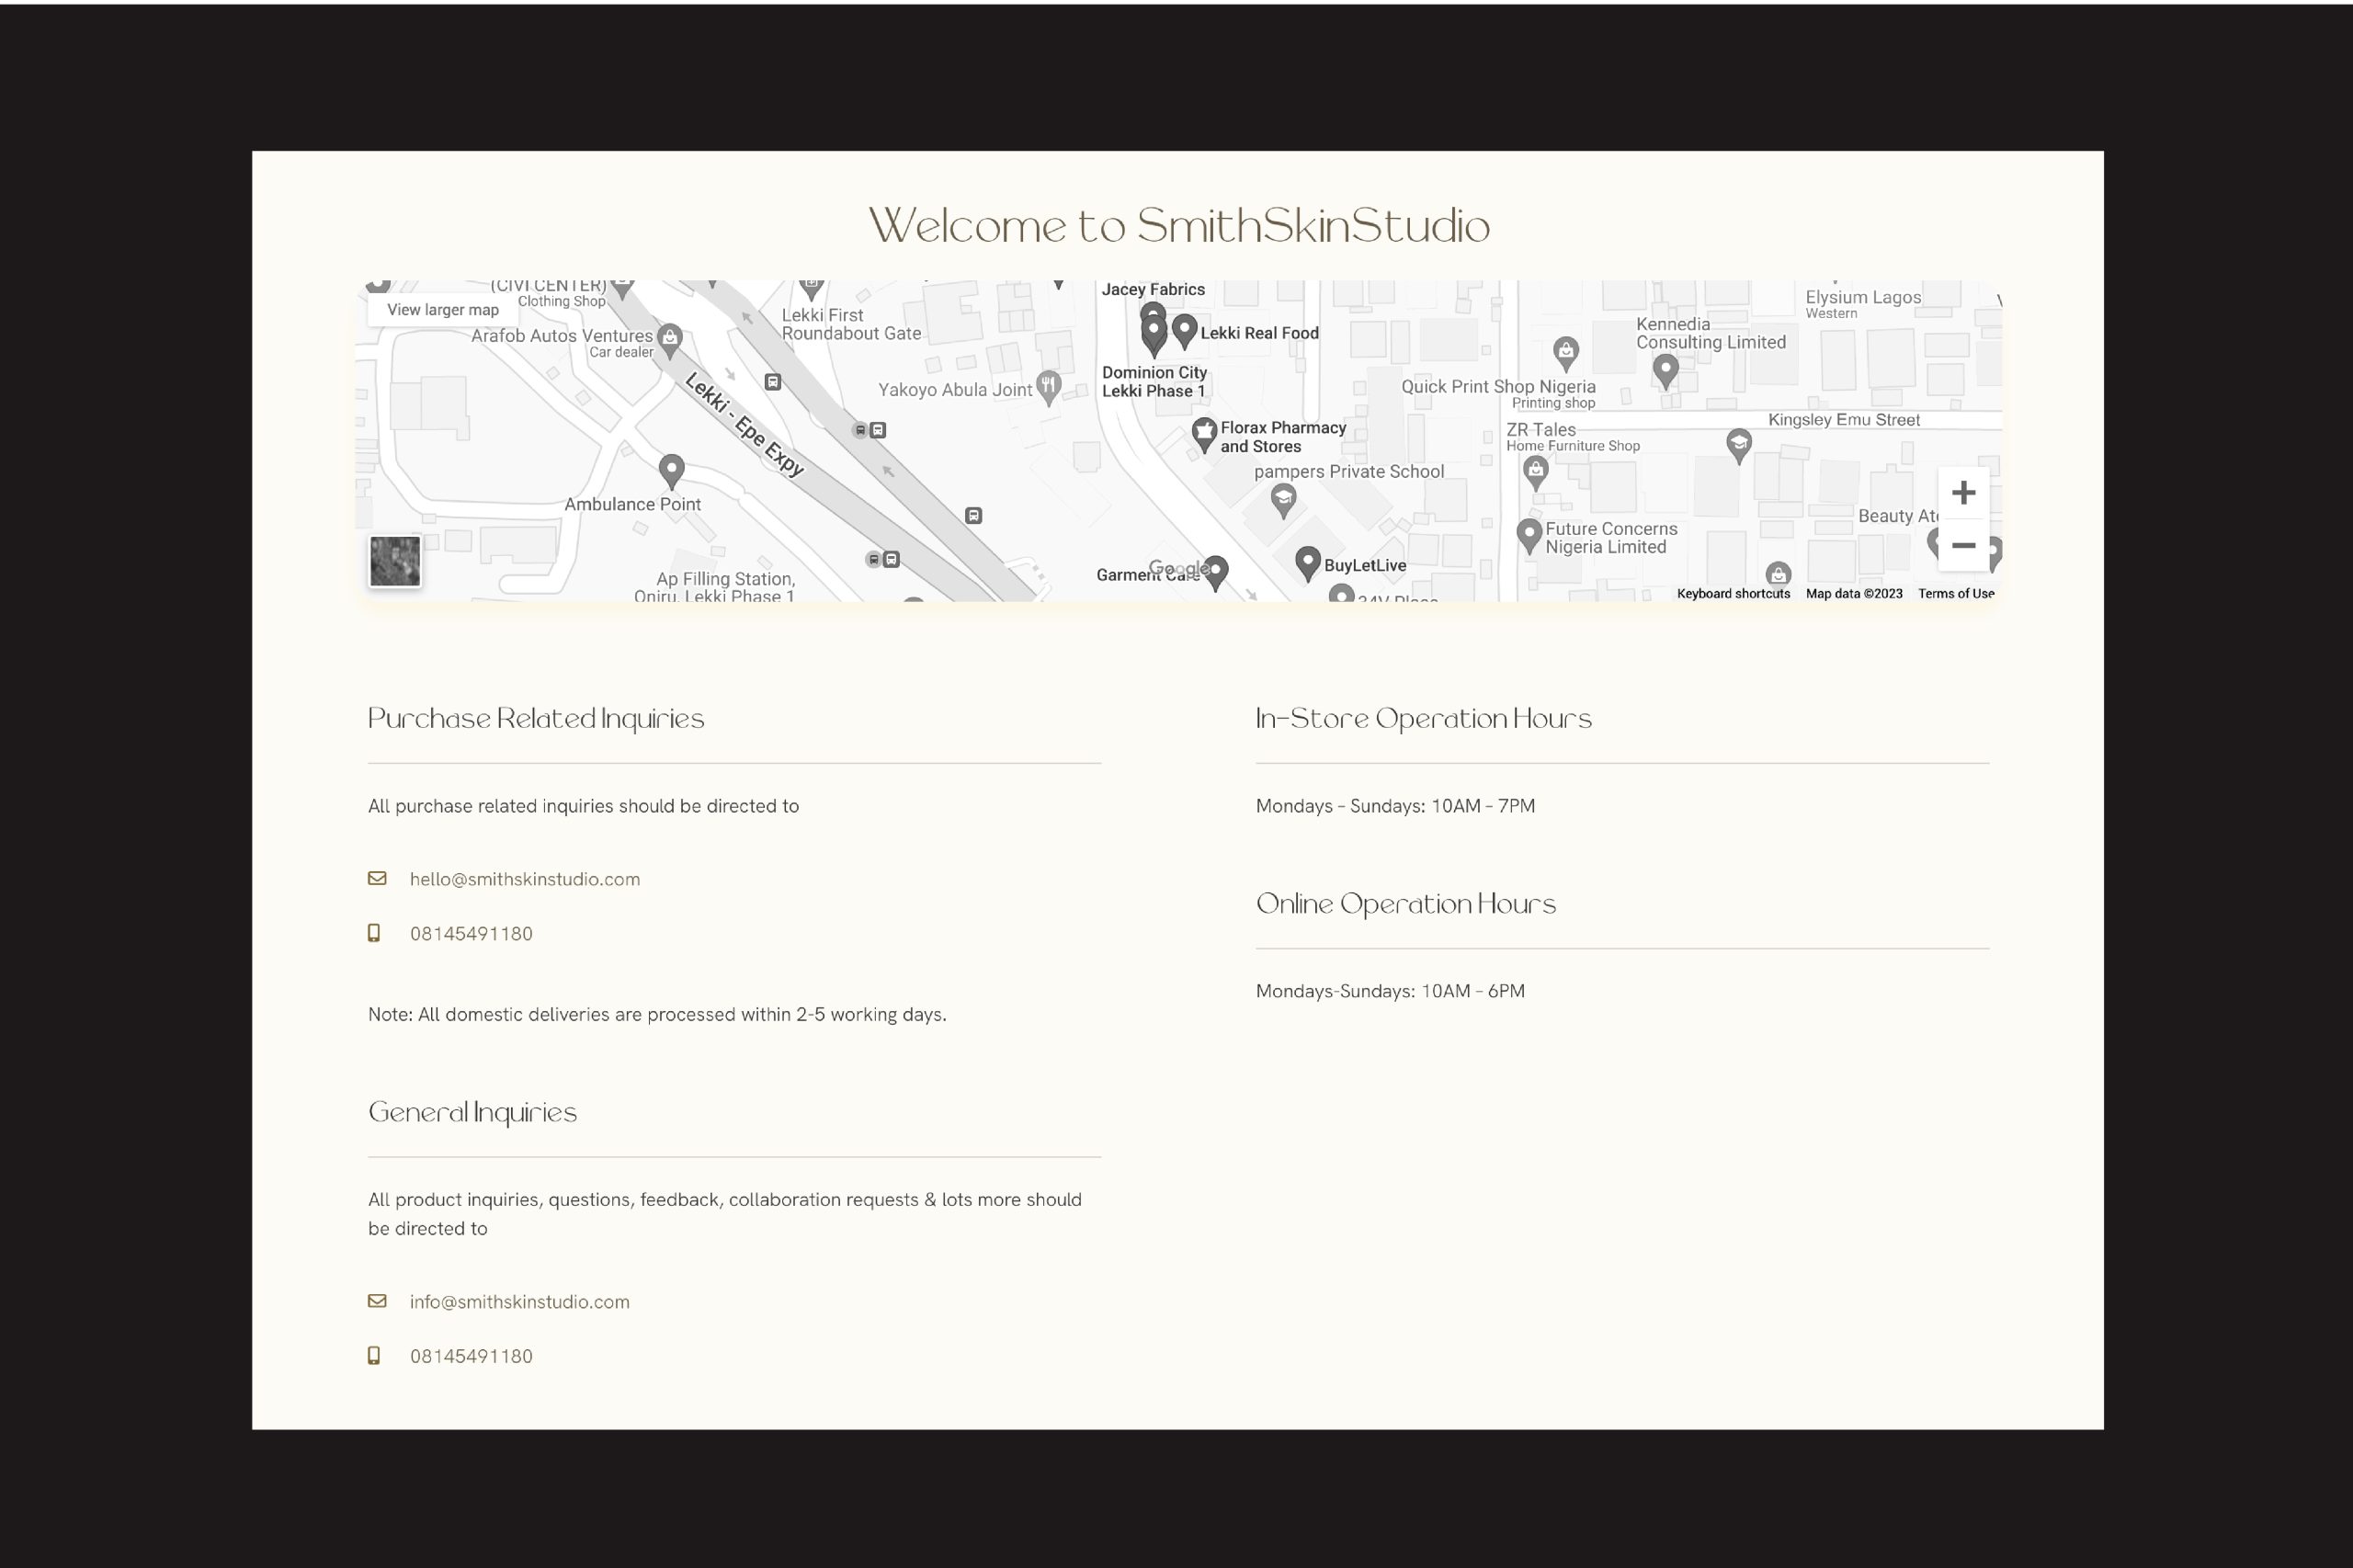Zoom out on the map
The height and width of the screenshot is (1568, 2353).
point(1962,546)
